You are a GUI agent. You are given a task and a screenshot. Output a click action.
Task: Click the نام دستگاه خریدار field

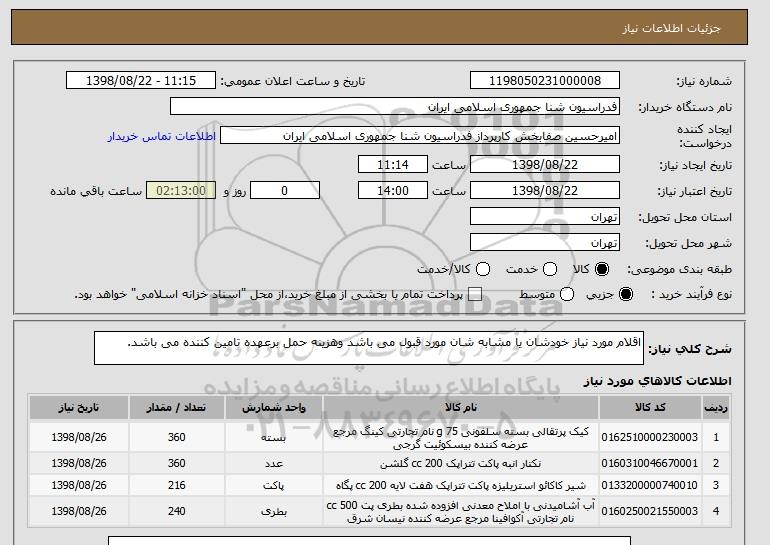(395, 107)
